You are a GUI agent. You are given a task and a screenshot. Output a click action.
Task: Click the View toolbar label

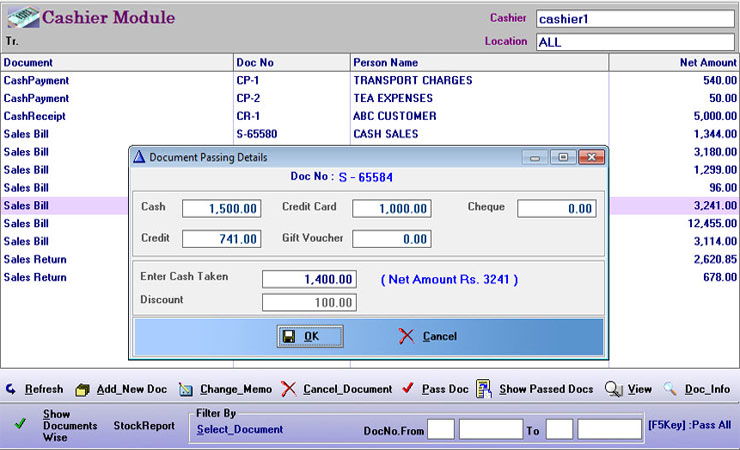639,389
